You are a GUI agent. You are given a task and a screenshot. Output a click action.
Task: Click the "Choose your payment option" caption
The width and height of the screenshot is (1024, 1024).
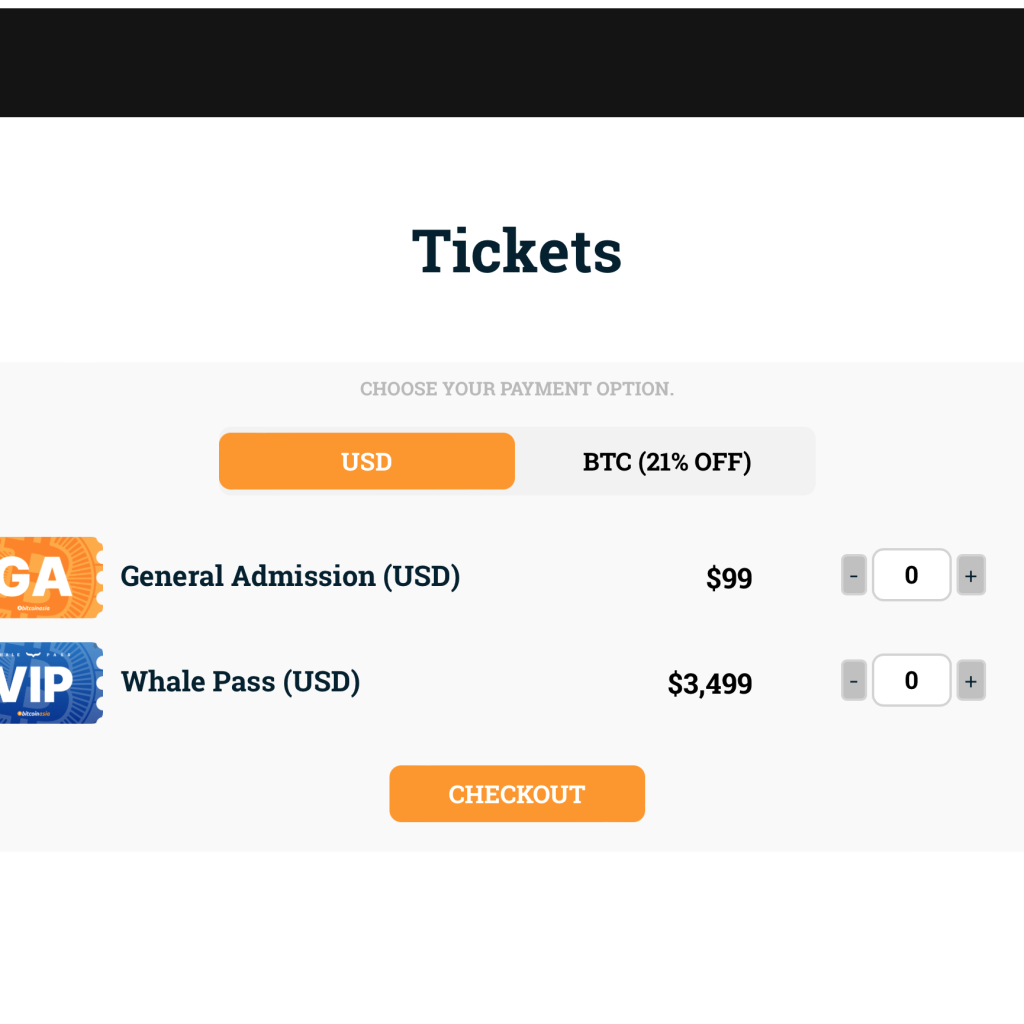click(517, 389)
